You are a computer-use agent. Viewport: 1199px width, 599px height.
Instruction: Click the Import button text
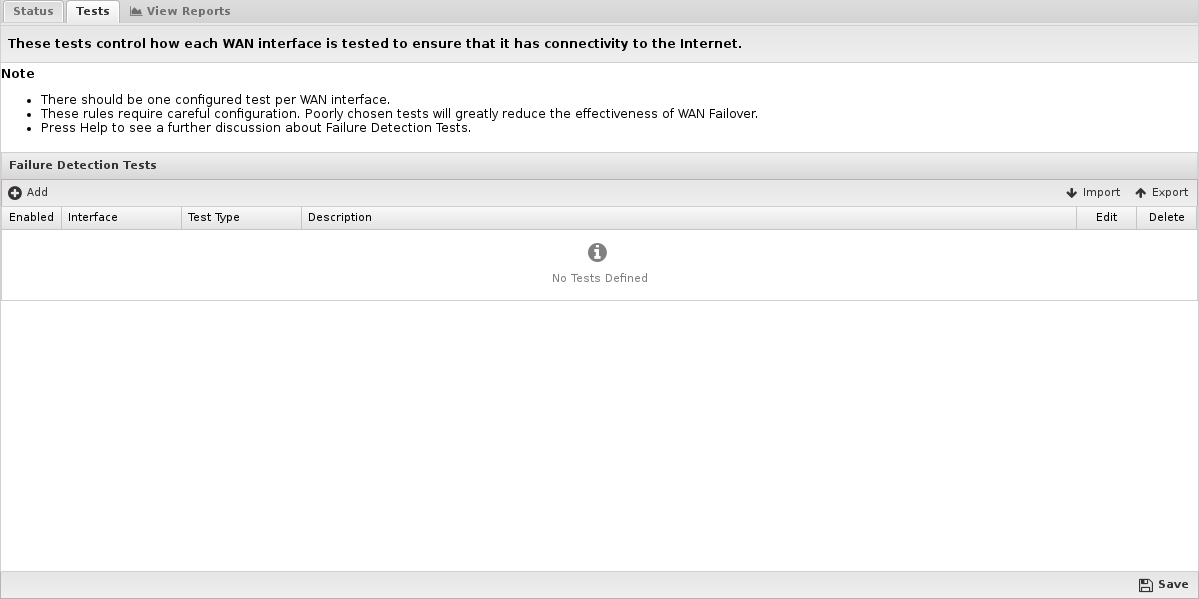pos(1101,193)
